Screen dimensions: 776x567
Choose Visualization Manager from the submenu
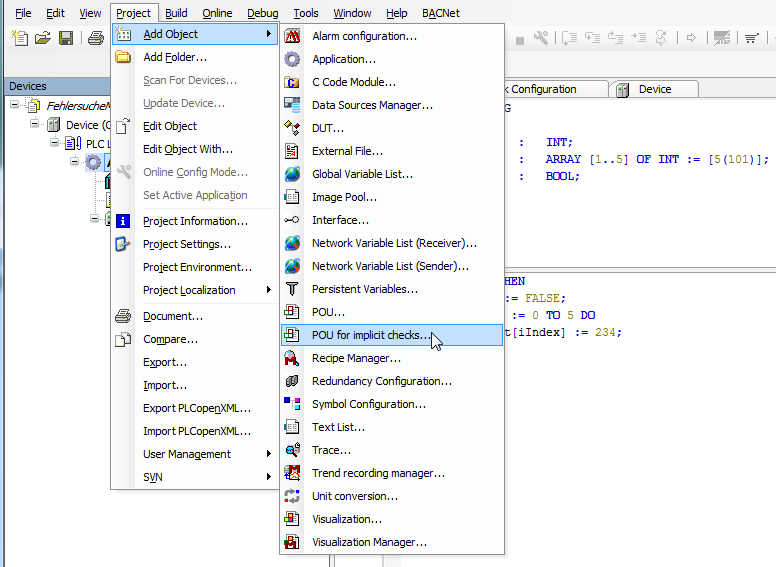pos(369,542)
